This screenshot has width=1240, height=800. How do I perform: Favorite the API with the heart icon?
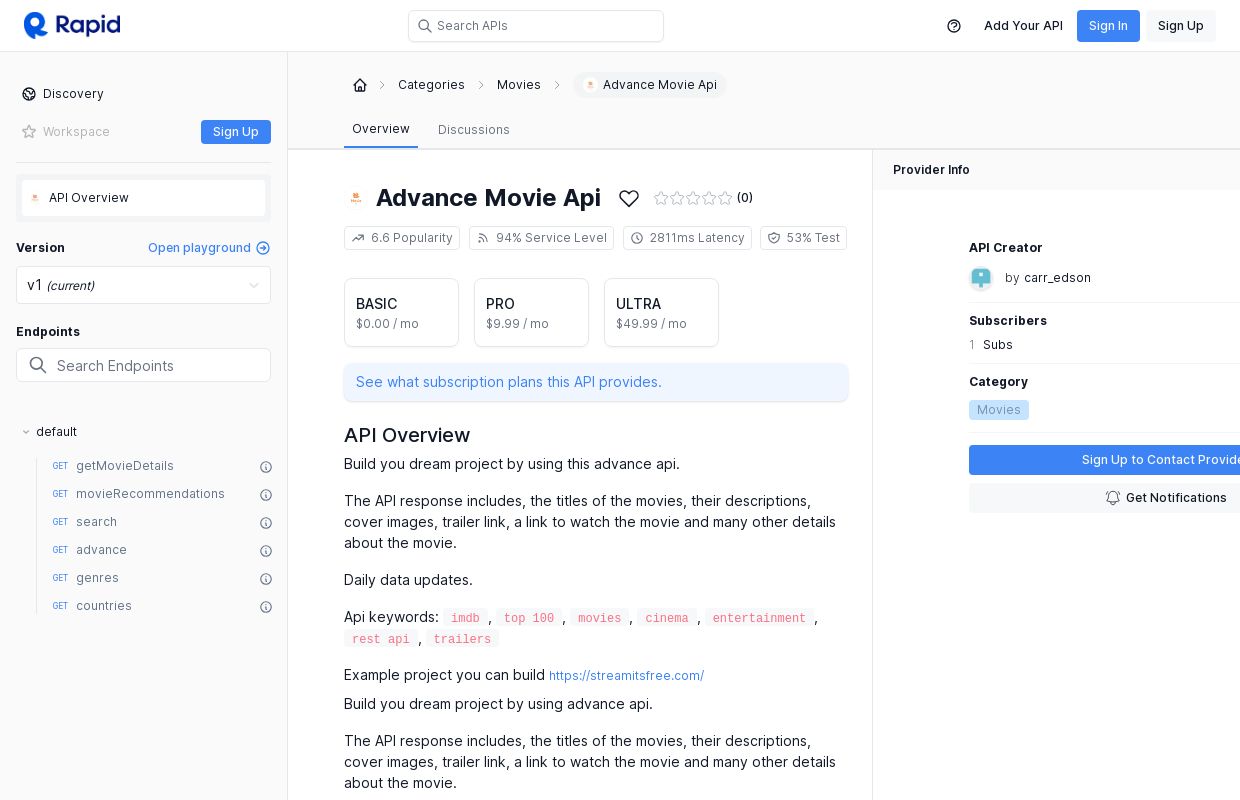point(629,198)
